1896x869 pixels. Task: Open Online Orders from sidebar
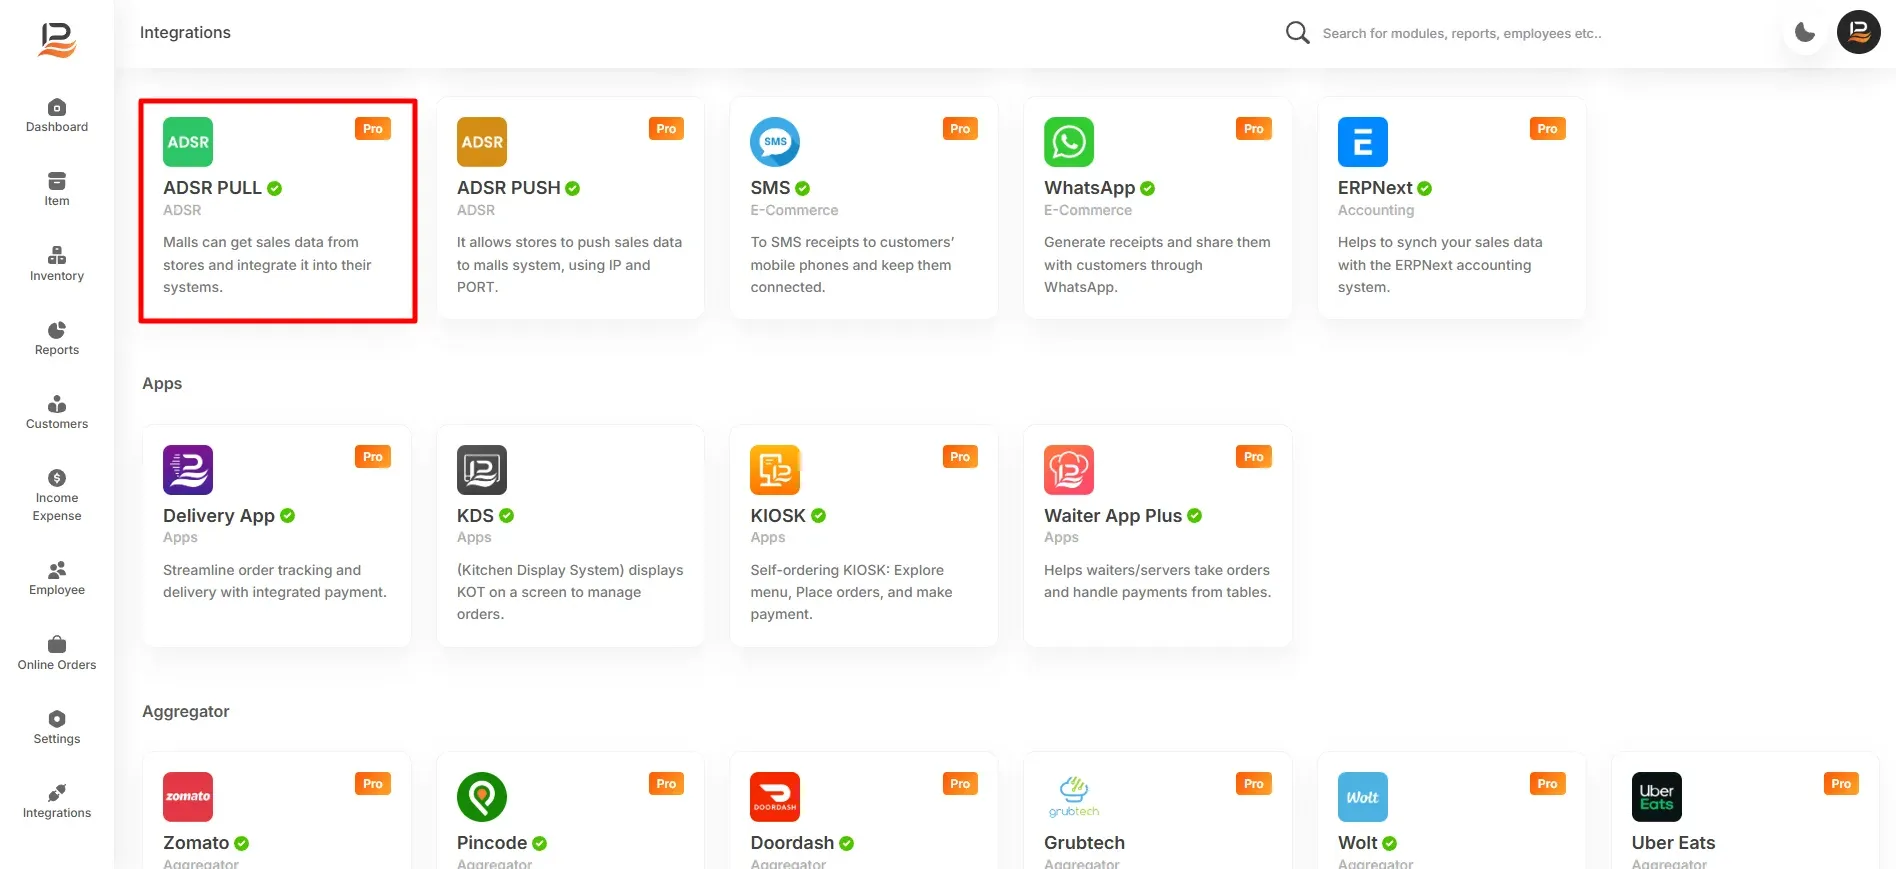57,653
